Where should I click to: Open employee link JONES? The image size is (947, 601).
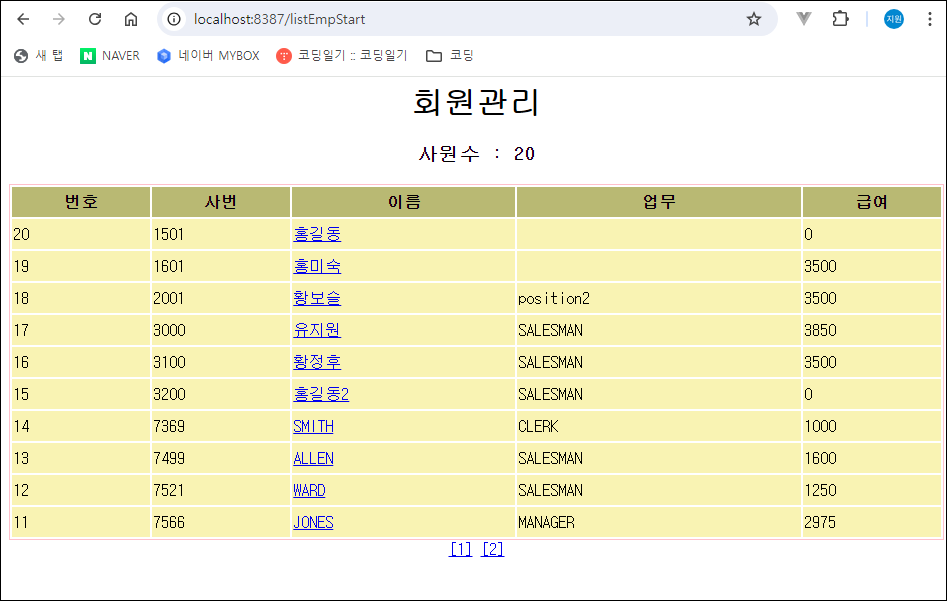coord(313,522)
